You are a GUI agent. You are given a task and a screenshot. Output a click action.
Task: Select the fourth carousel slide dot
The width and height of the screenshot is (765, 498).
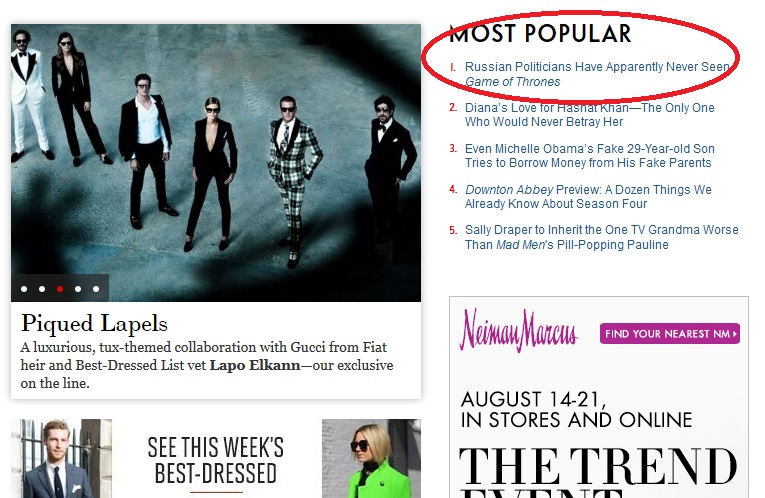pos(78,289)
